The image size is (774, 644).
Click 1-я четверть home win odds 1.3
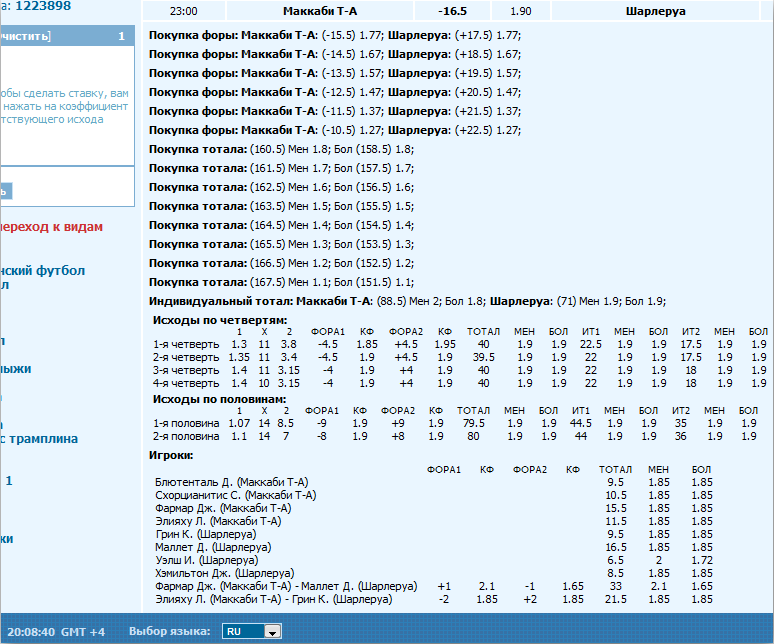[x=239, y=344]
